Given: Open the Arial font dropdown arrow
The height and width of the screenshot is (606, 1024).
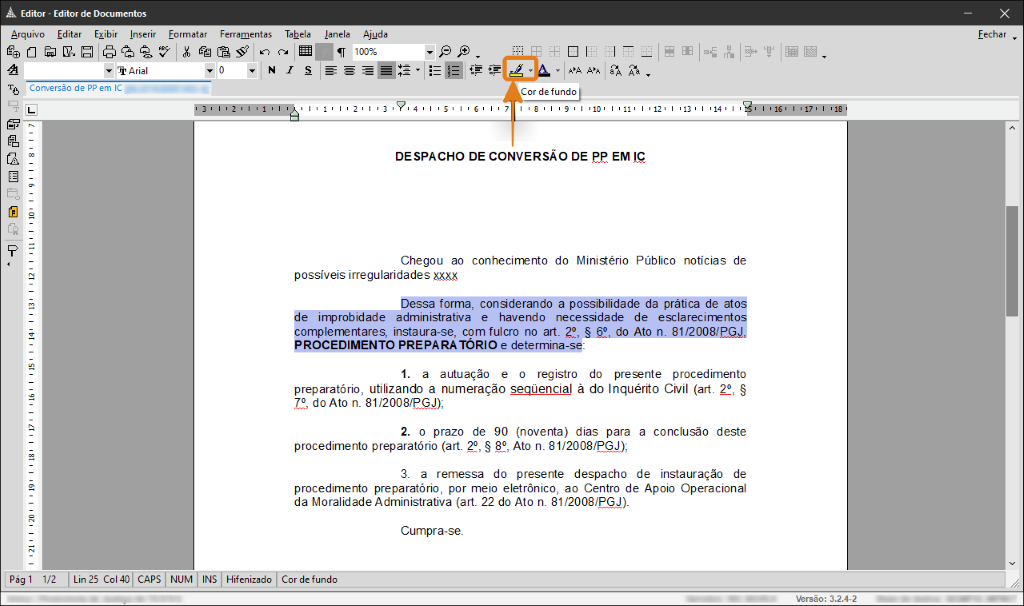Looking at the screenshot, I should [210, 71].
